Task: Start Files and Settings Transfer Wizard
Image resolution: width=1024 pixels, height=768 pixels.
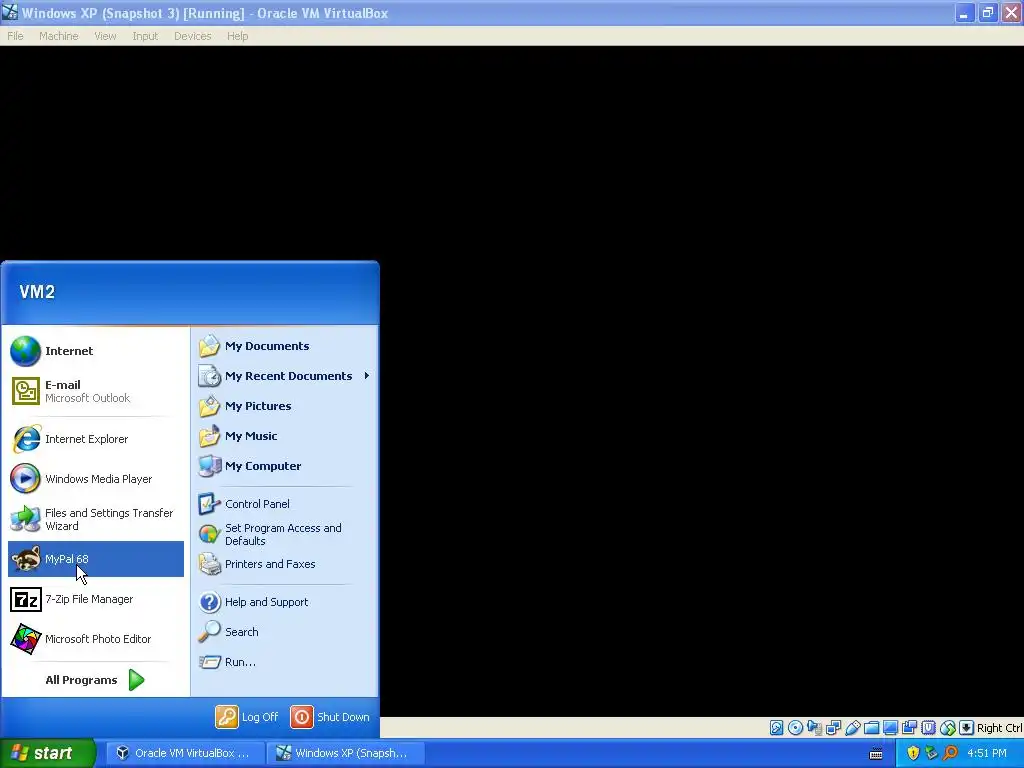Action: coord(96,519)
